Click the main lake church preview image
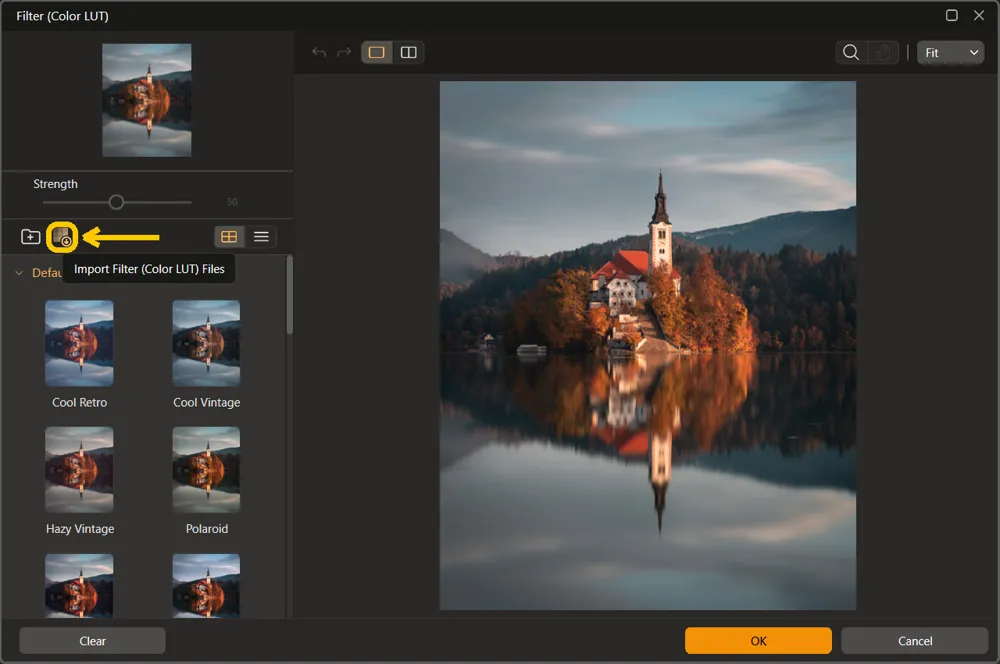 point(648,345)
